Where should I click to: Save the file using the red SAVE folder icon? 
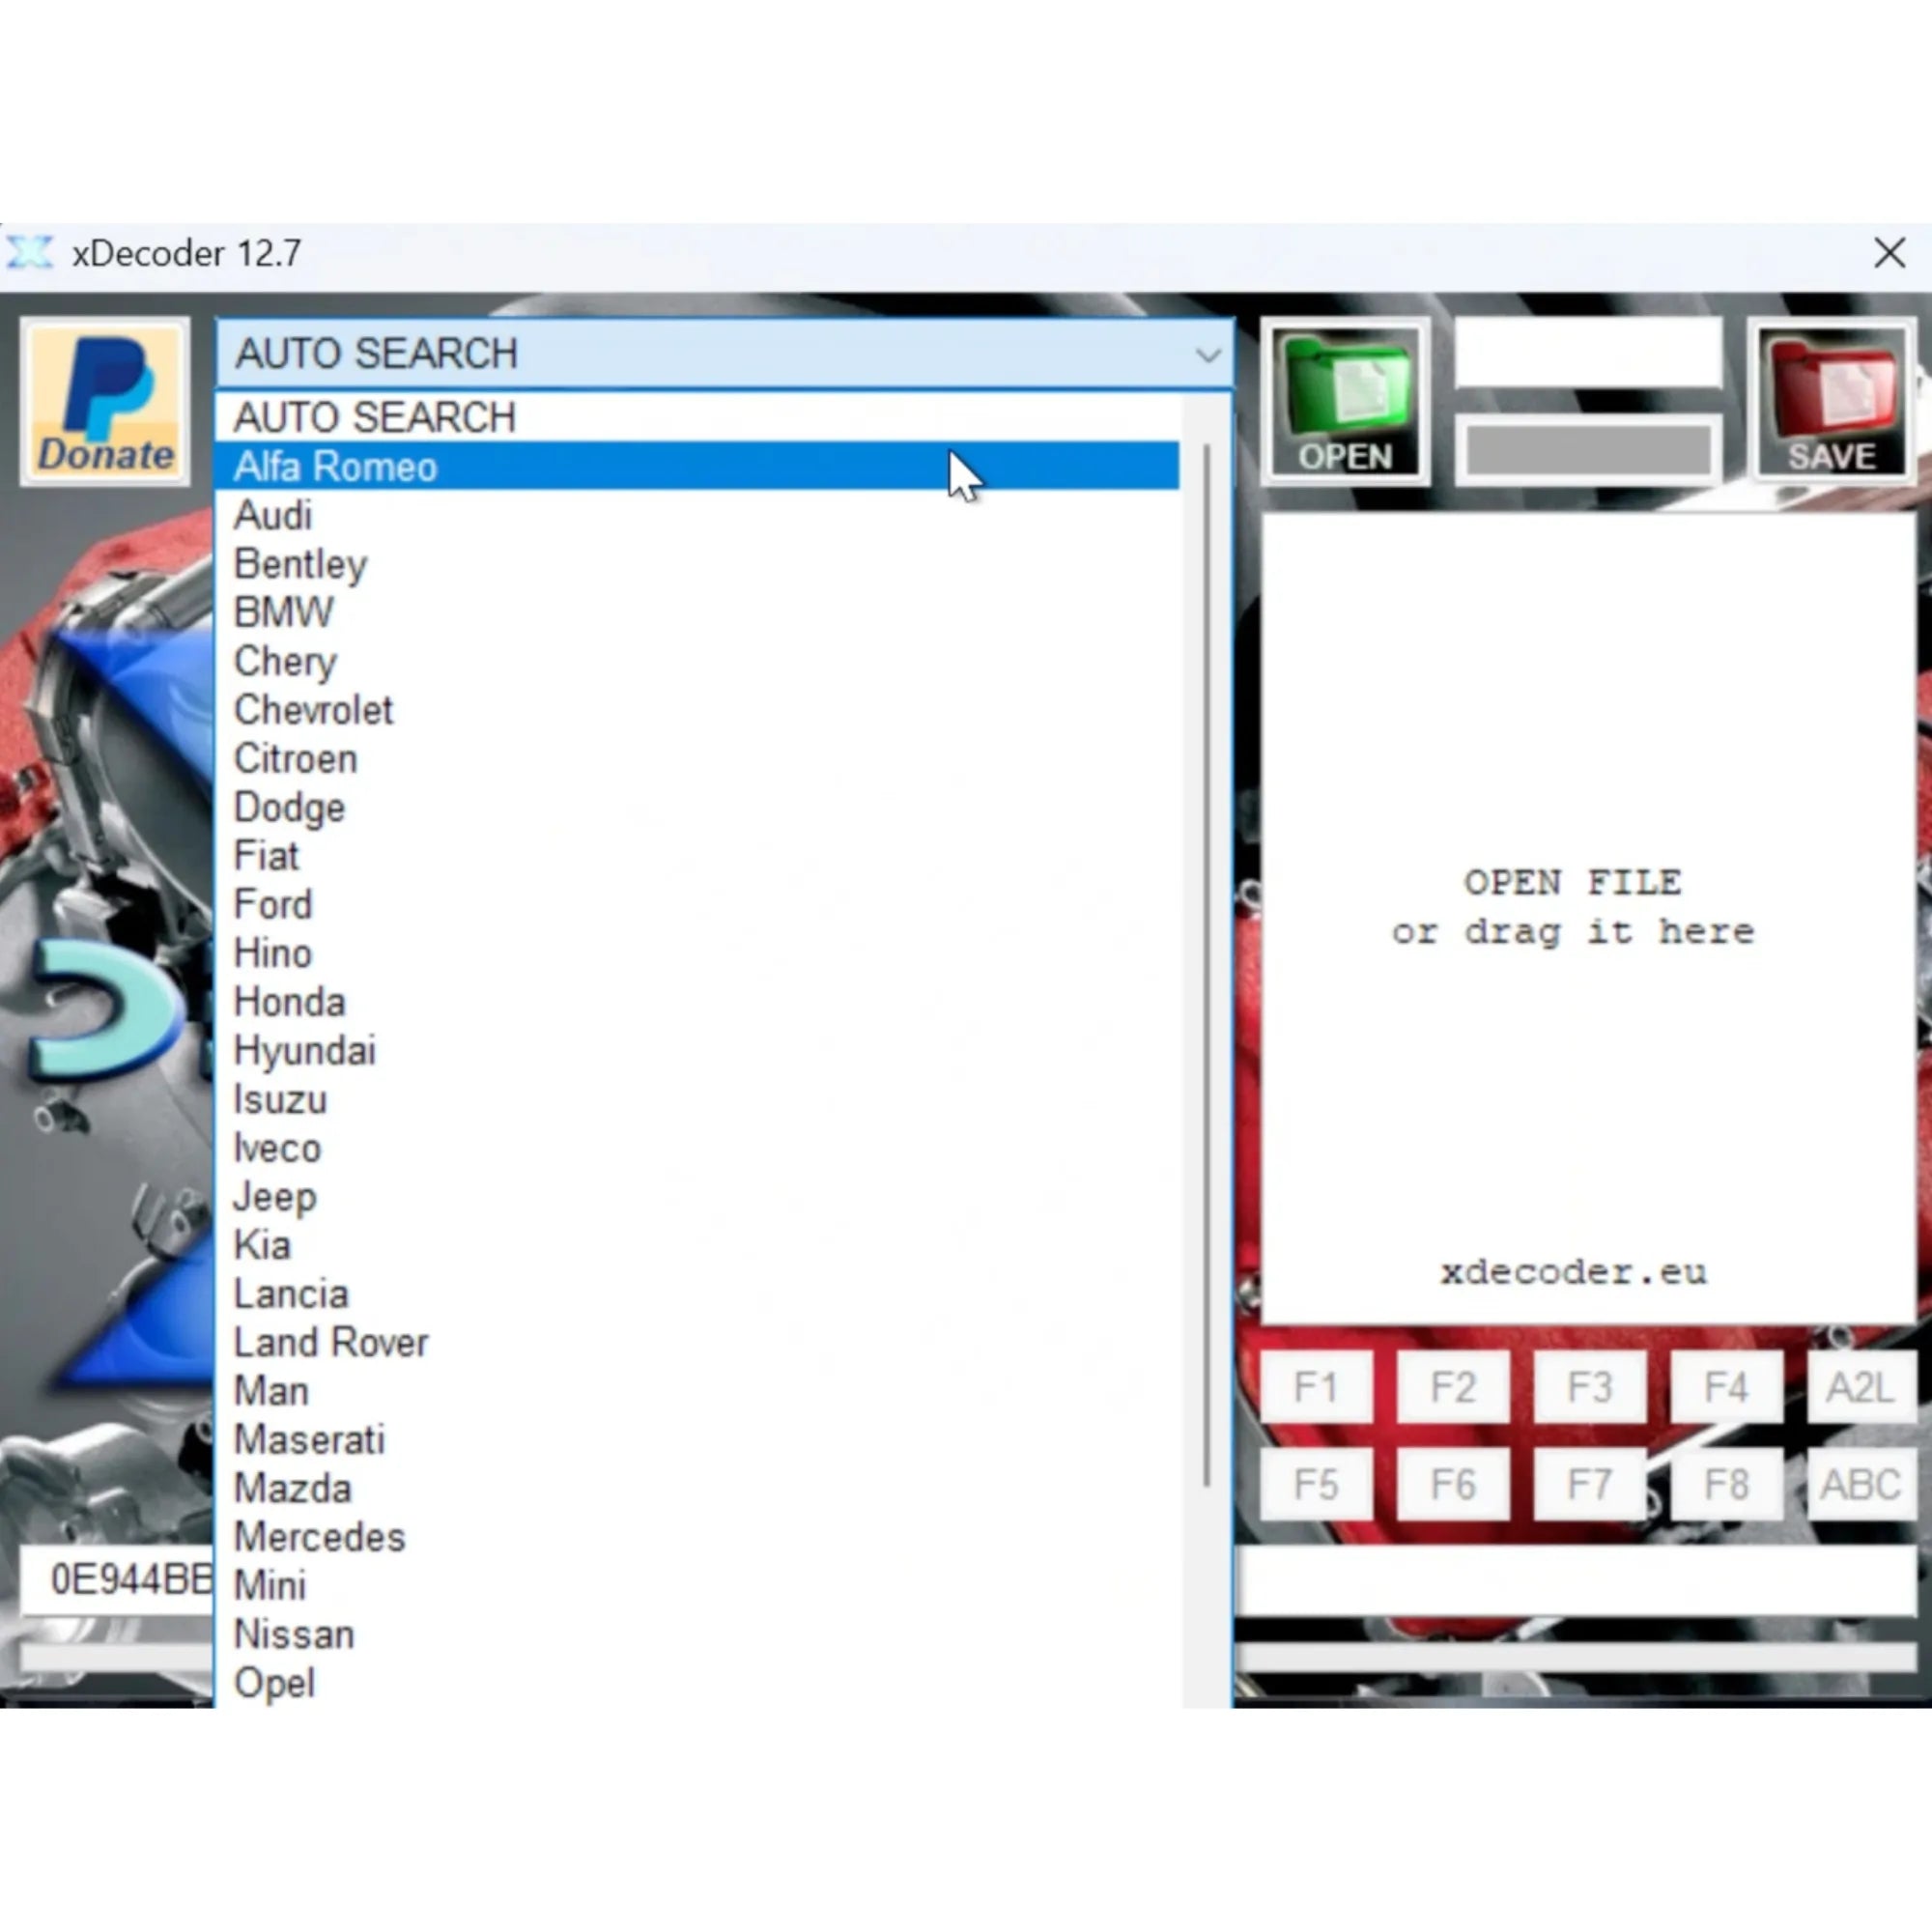[1833, 400]
